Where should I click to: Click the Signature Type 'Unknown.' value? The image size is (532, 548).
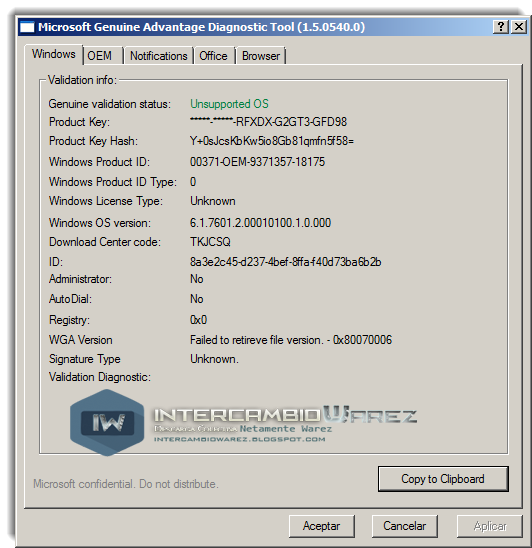[214, 359]
